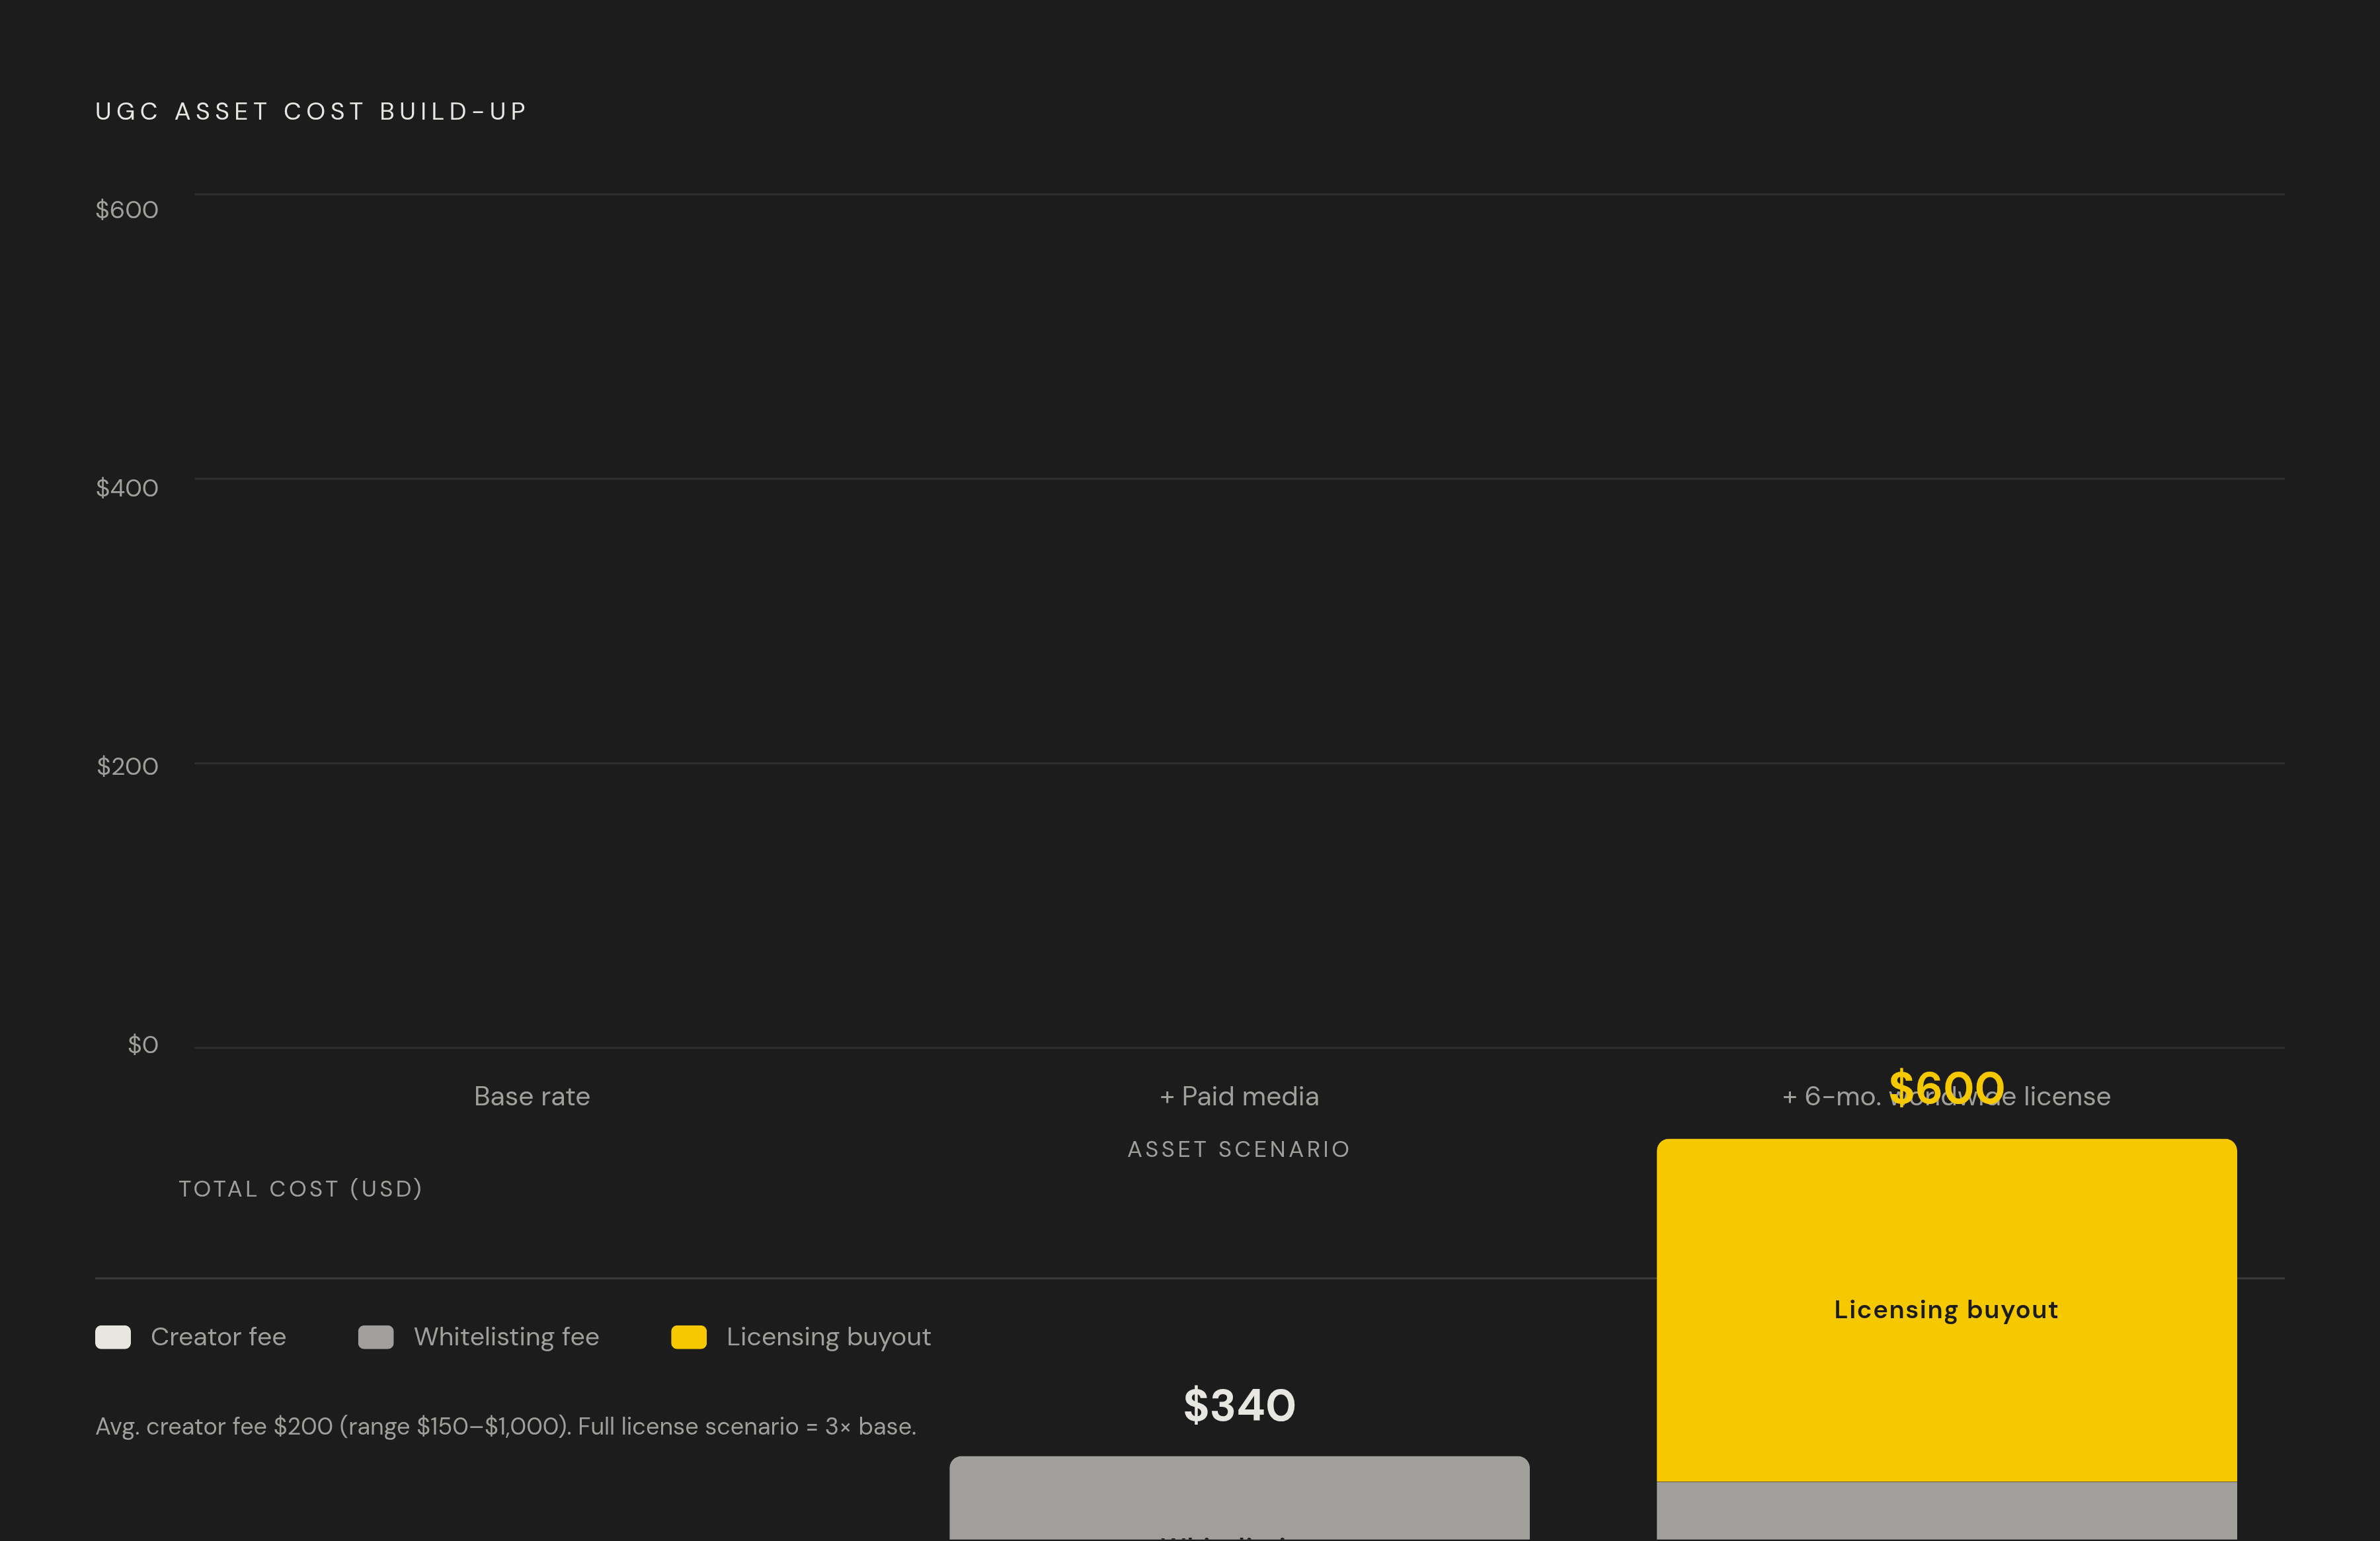The height and width of the screenshot is (1541, 2380).
Task: Click the Whitelisting fee legend swatch
Action: 376,1337
